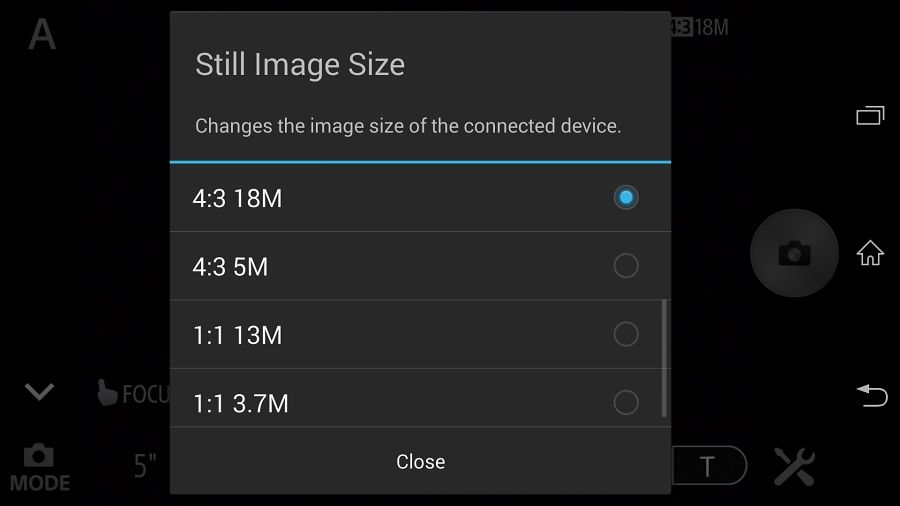Tap the Android back arrow icon
Viewport: 900px width, 506px height.
(x=872, y=395)
